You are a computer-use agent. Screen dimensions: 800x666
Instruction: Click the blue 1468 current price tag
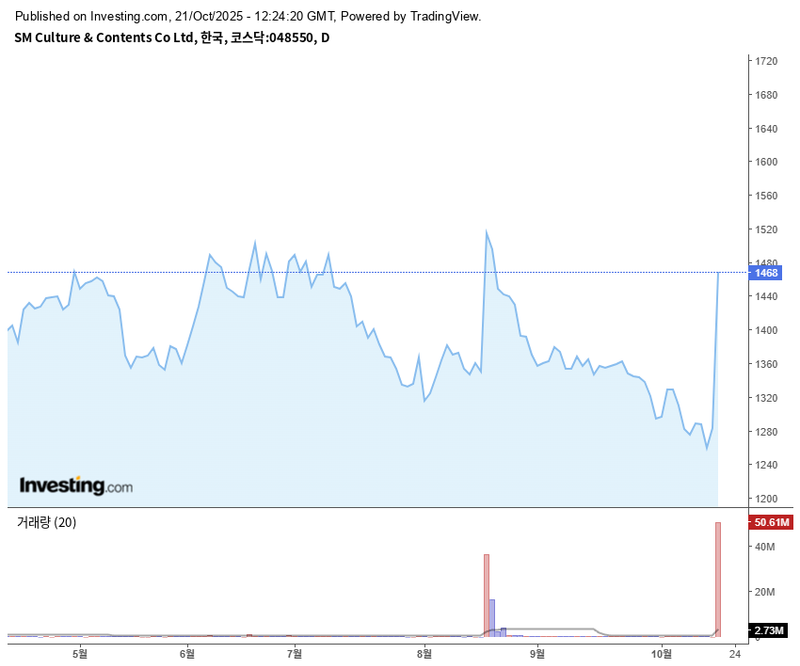(767, 273)
